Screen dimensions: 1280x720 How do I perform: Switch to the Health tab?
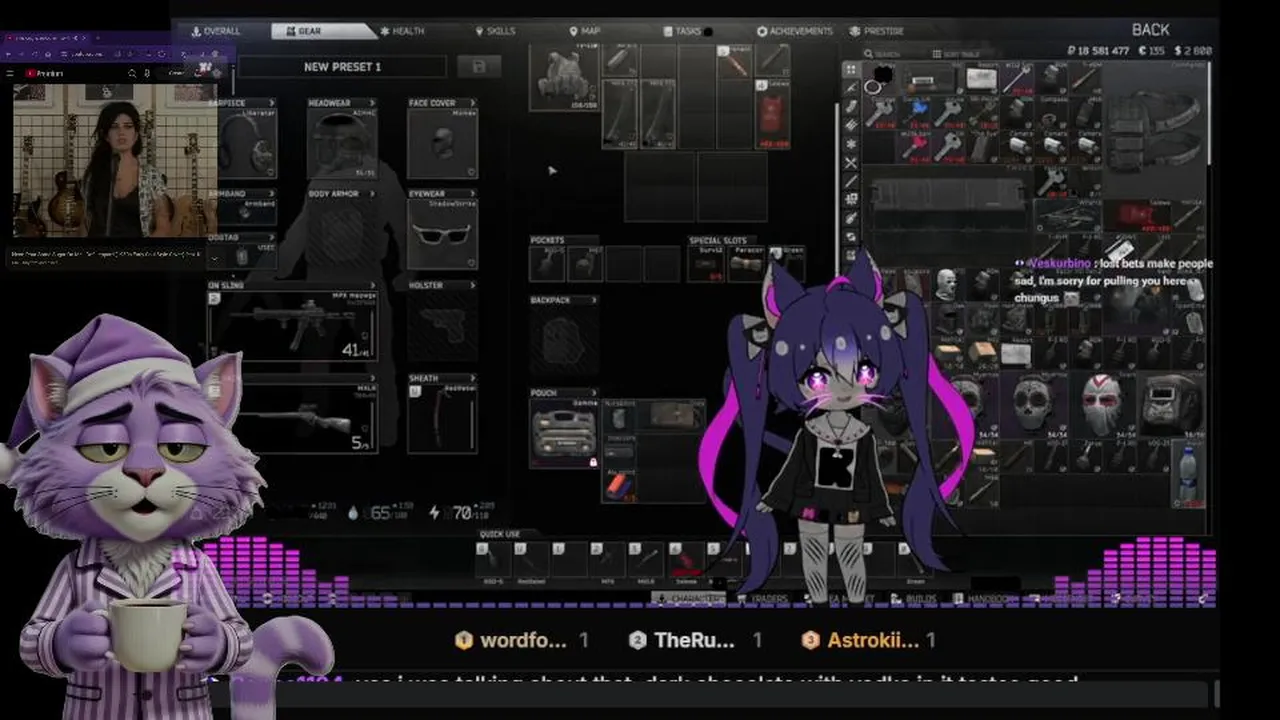[402, 31]
